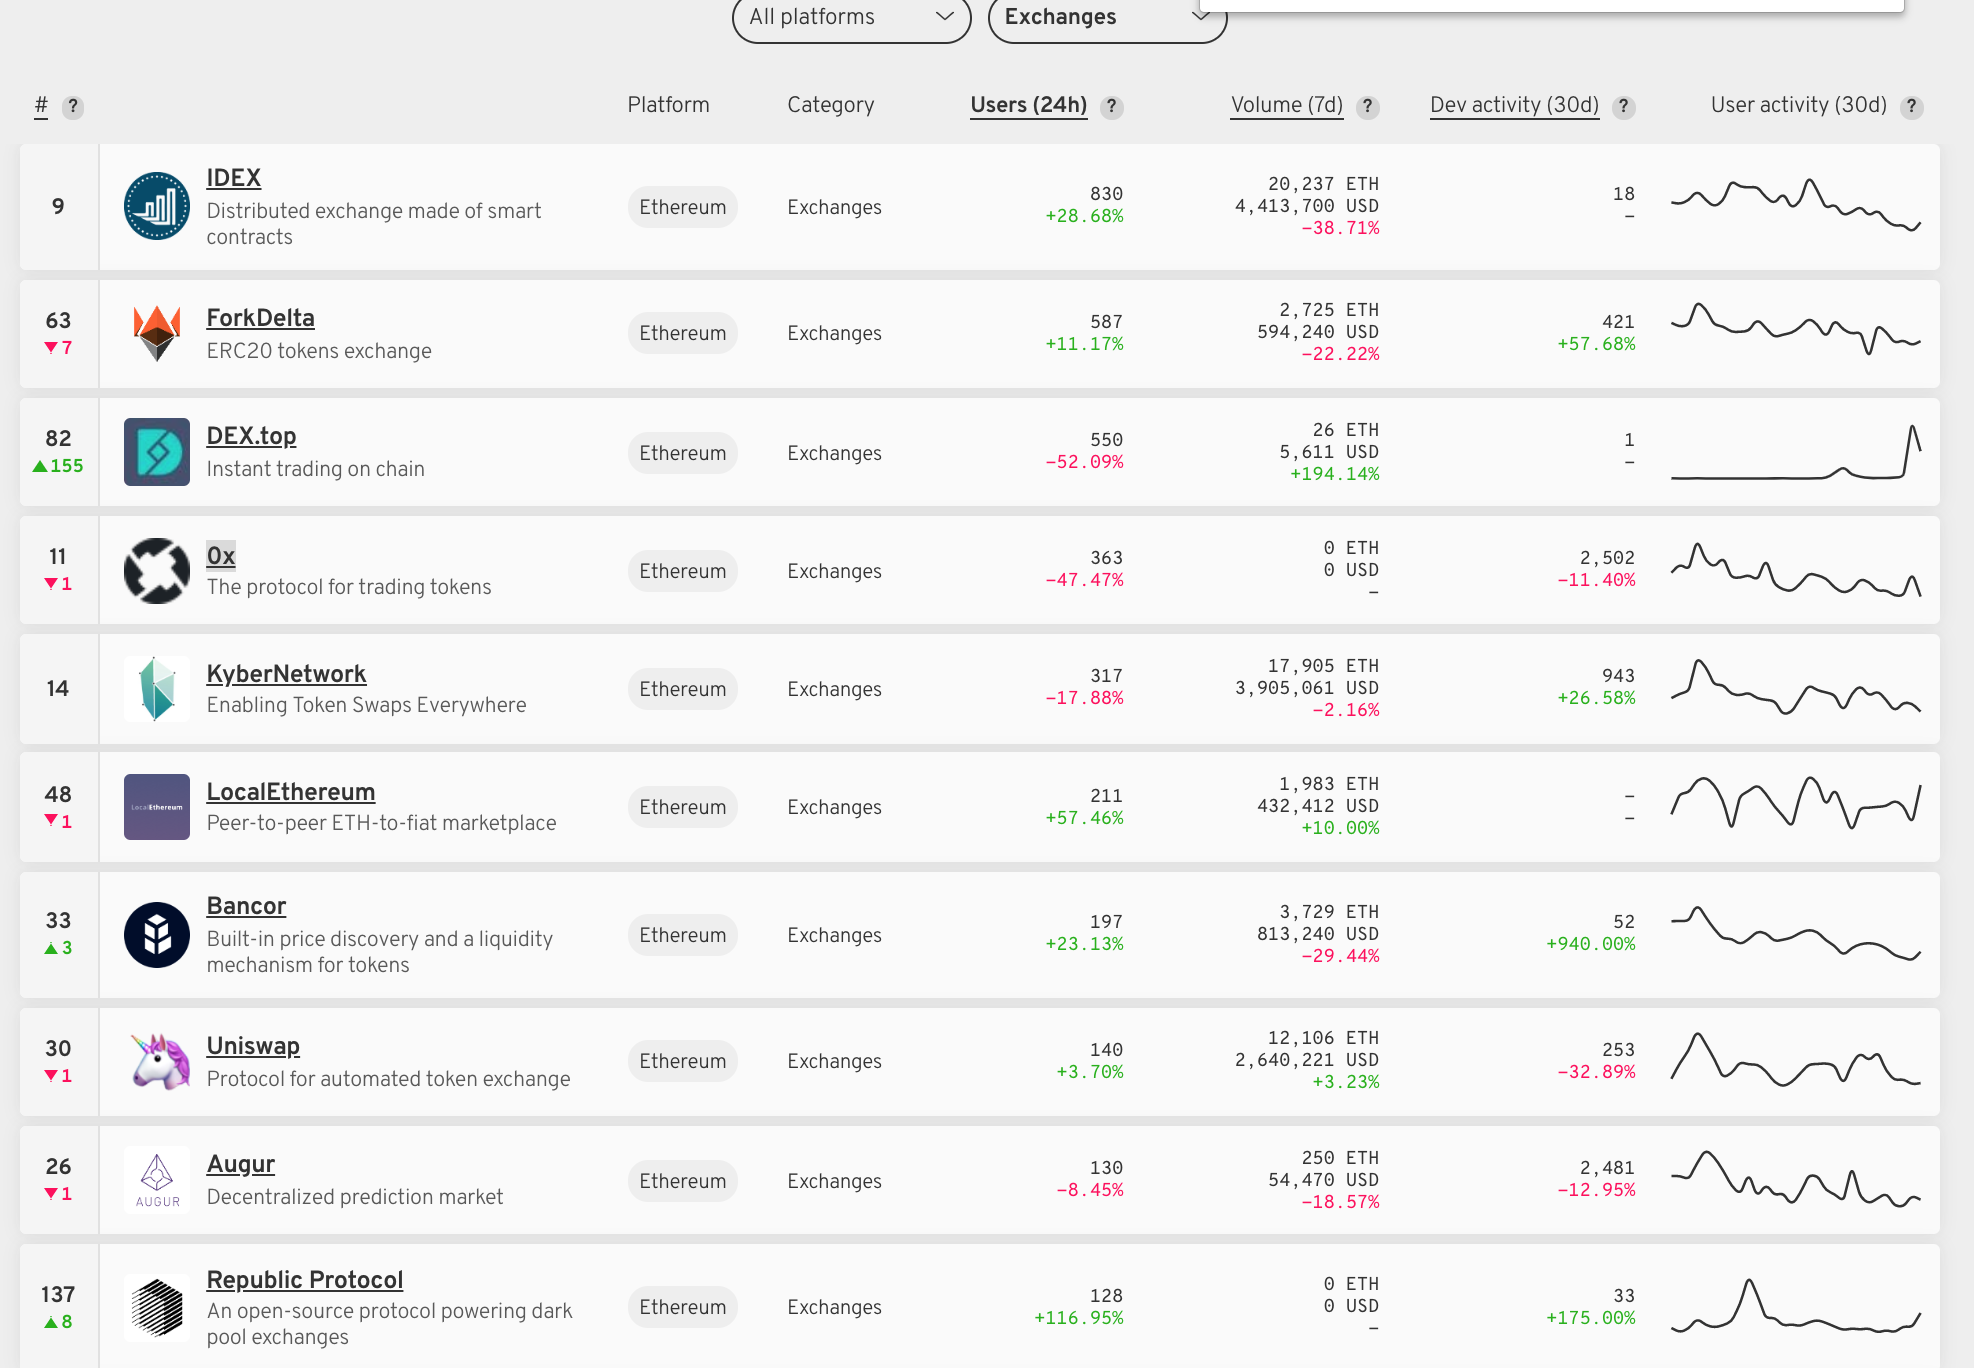The width and height of the screenshot is (1974, 1368).
Task: Sort by Volume (7d) column
Action: click(x=1286, y=105)
